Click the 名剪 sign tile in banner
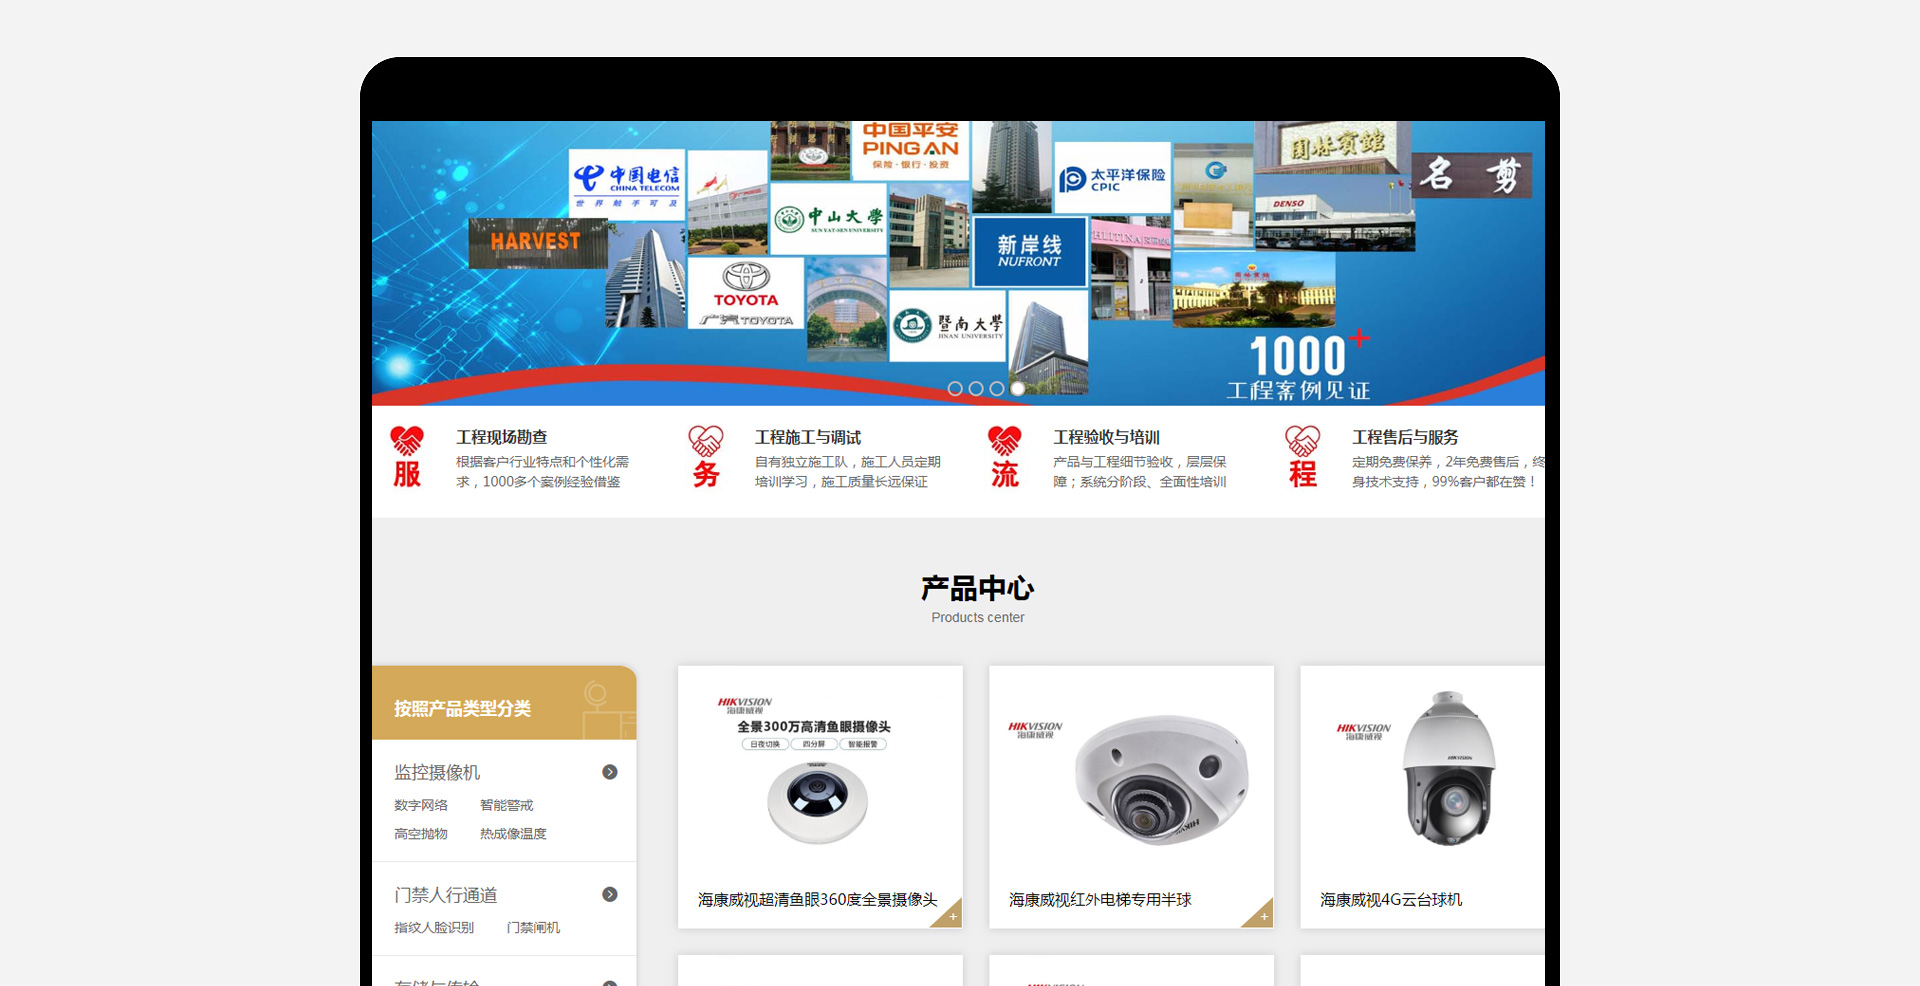Viewport: 1920px width, 986px height. pyautogui.click(x=1472, y=175)
